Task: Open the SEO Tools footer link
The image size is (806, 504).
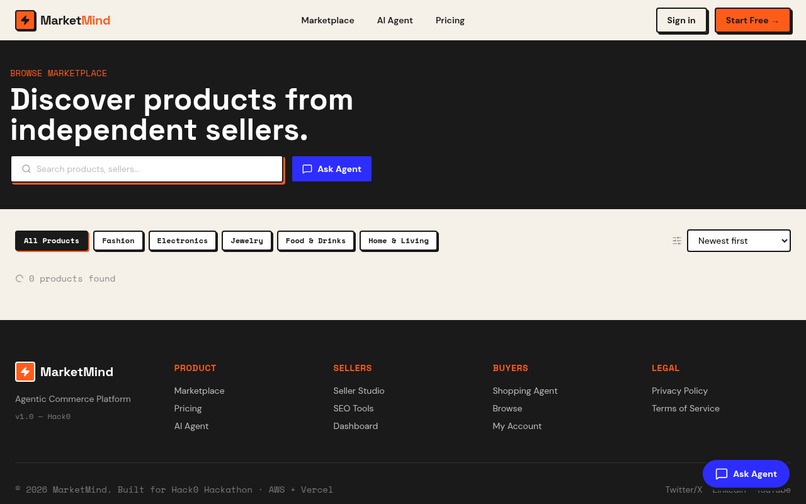Action: tap(353, 408)
